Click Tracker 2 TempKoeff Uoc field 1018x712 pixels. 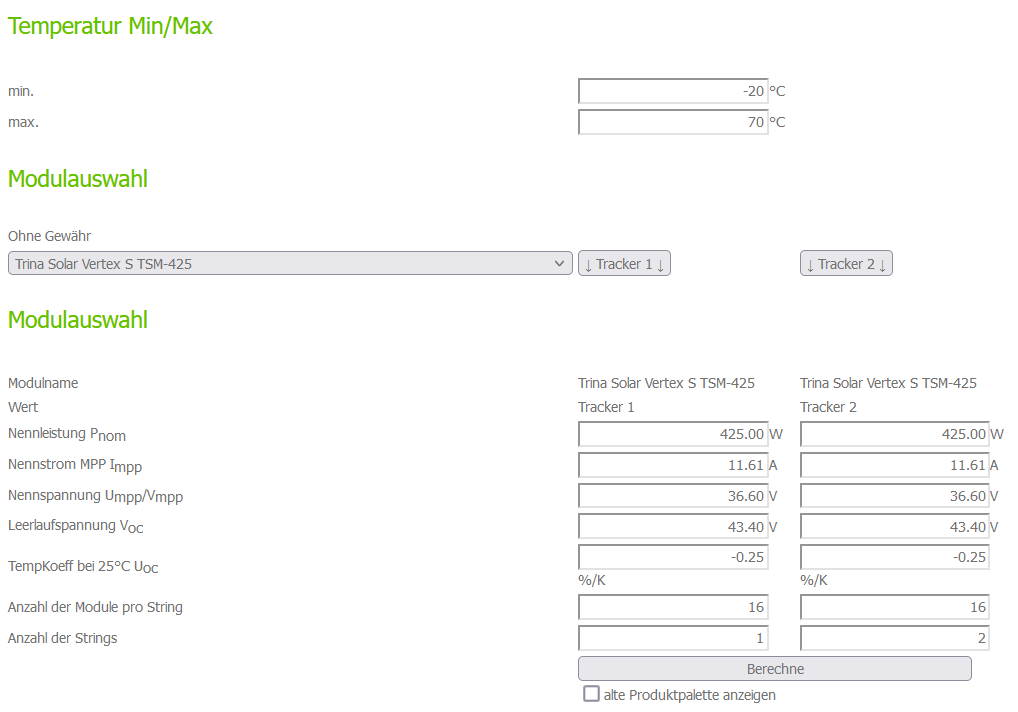(x=895, y=557)
